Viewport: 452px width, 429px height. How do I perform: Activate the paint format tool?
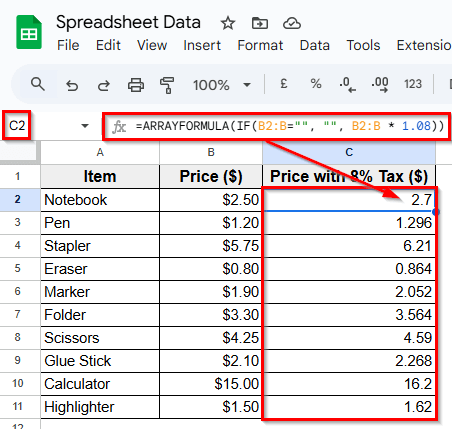[x=167, y=85]
